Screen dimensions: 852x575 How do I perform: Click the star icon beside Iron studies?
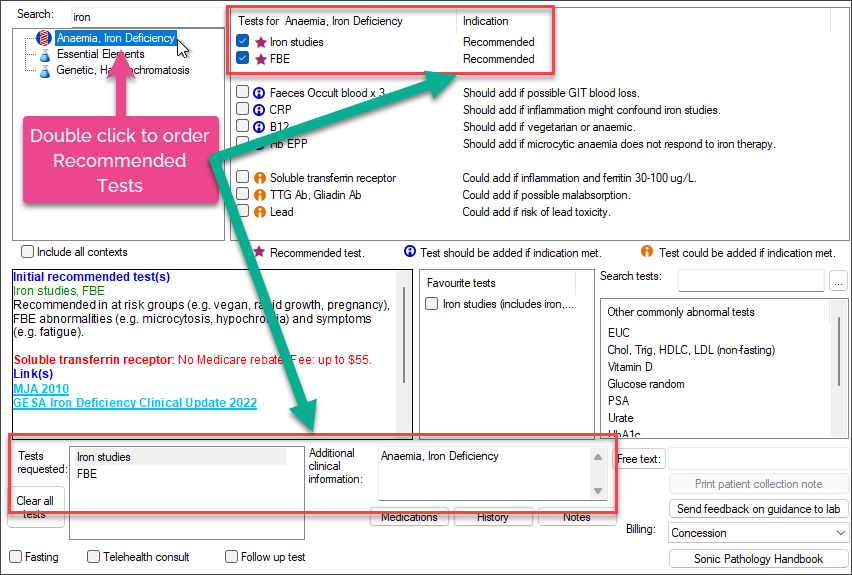point(261,43)
